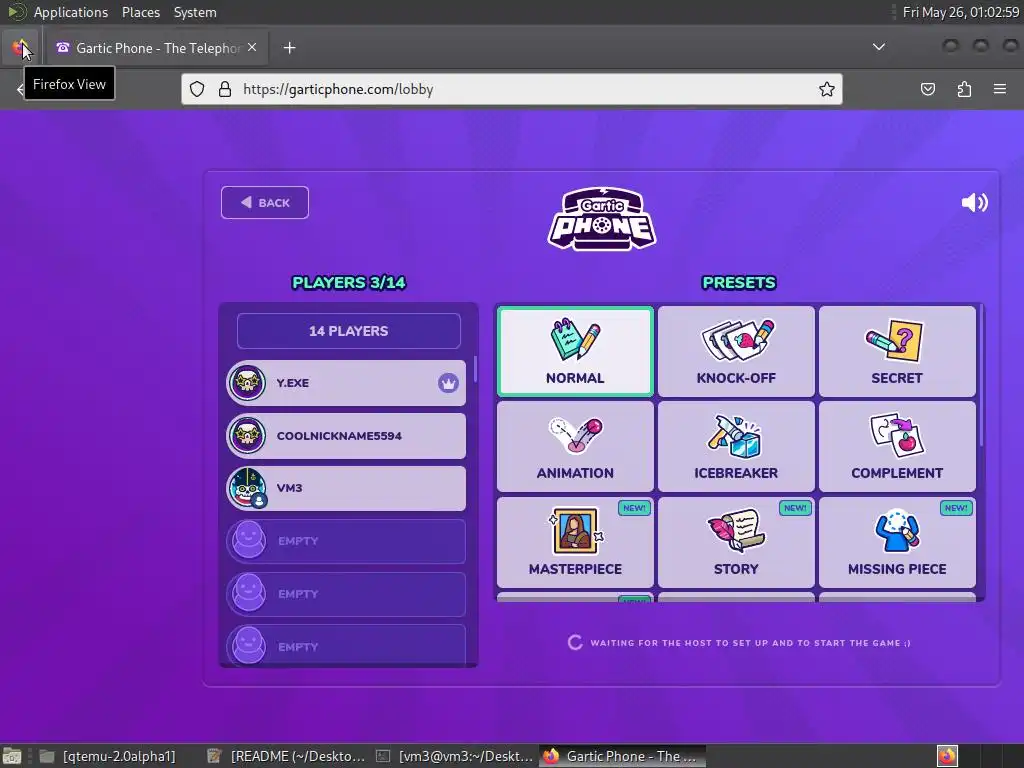Open the Places menu

[140, 12]
